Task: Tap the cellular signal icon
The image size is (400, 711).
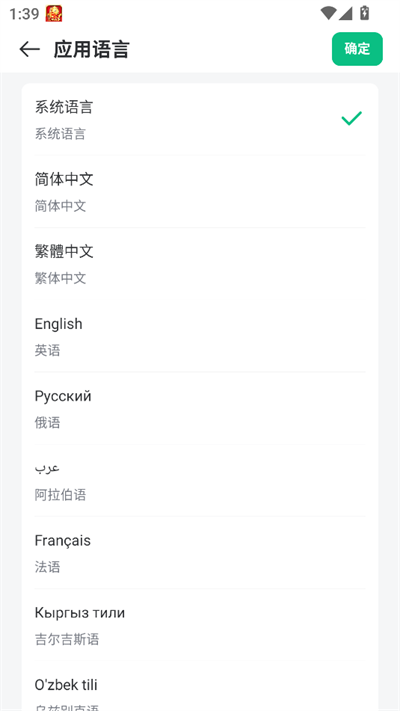Action: [346, 13]
